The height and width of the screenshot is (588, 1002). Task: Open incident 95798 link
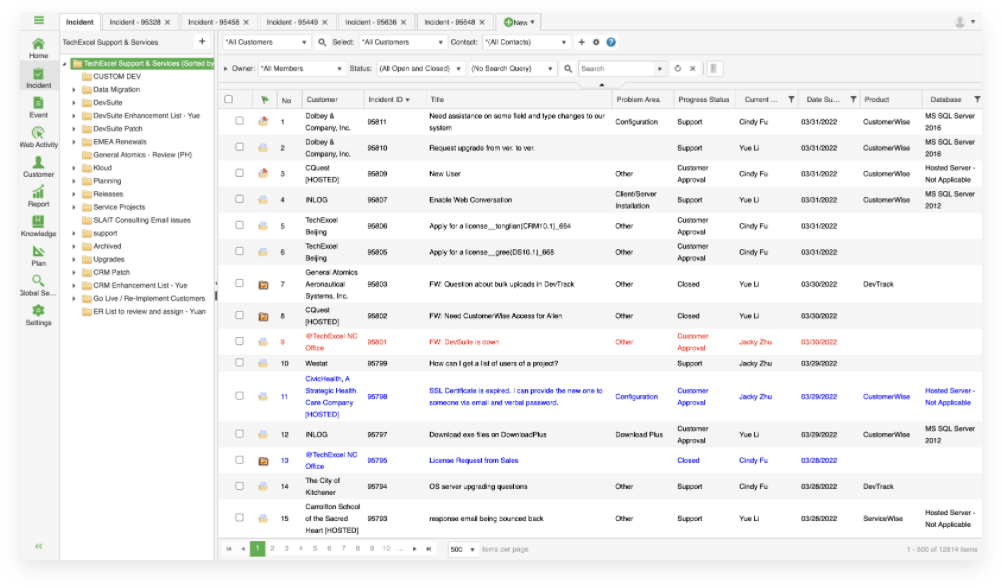click(377, 396)
